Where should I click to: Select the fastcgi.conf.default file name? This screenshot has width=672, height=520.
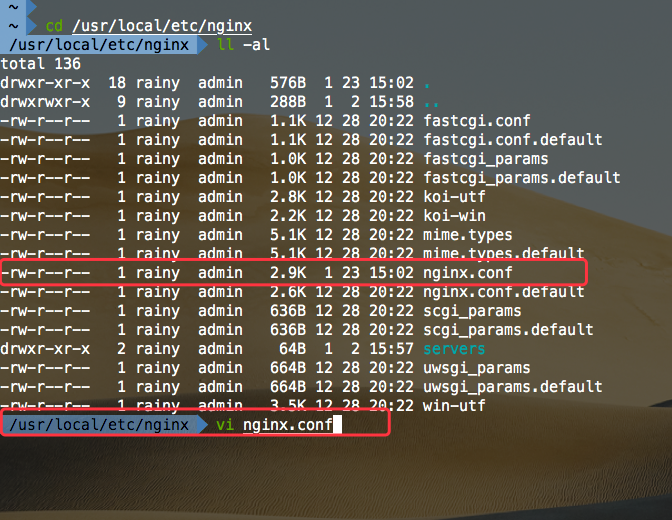pos(513,140)
